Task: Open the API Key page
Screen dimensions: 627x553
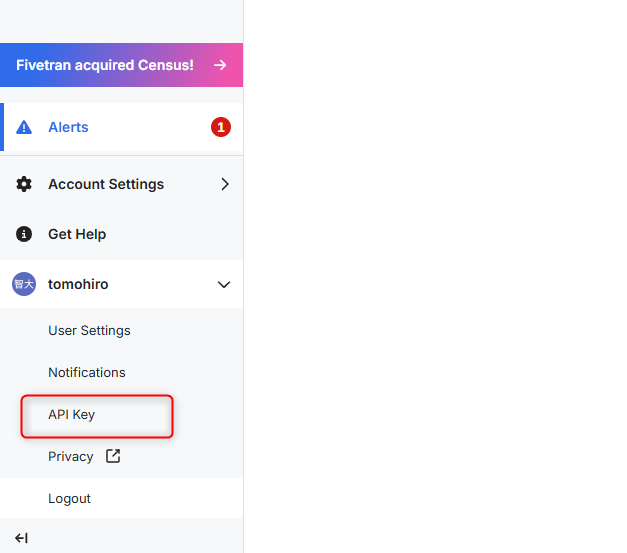Action: [x=71, y=414]
